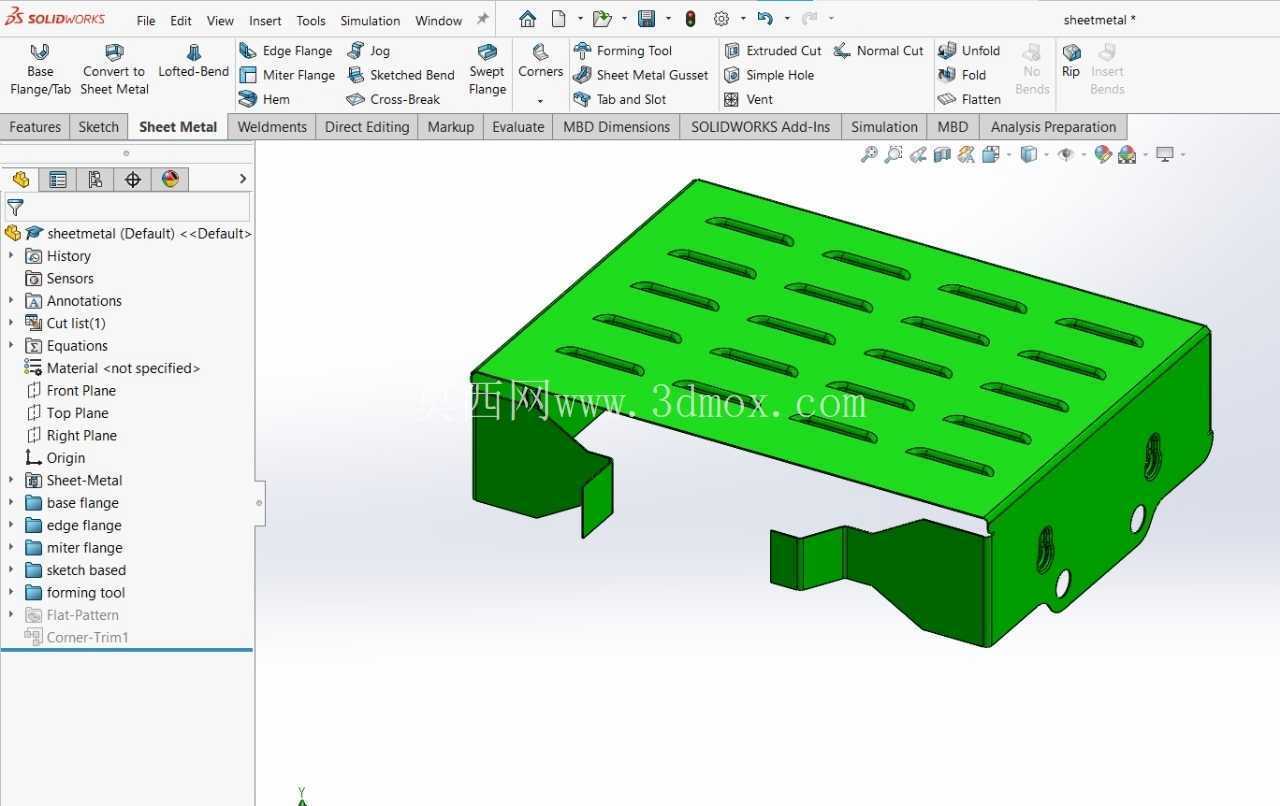The width and height of the screenshot is (1280, 806).
Task: Open the DisplayManager tab with the color ball
Action: click(x=170, y=179)
